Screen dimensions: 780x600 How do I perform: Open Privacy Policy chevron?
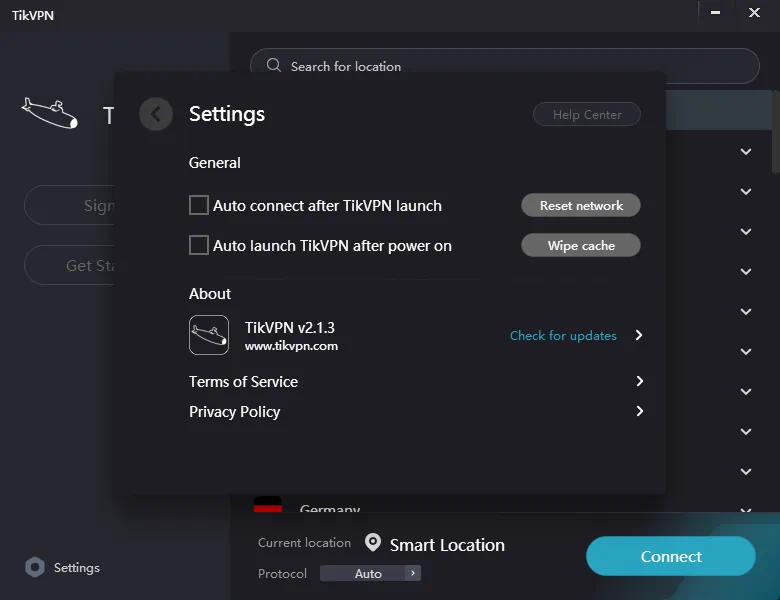click(640, 411)
